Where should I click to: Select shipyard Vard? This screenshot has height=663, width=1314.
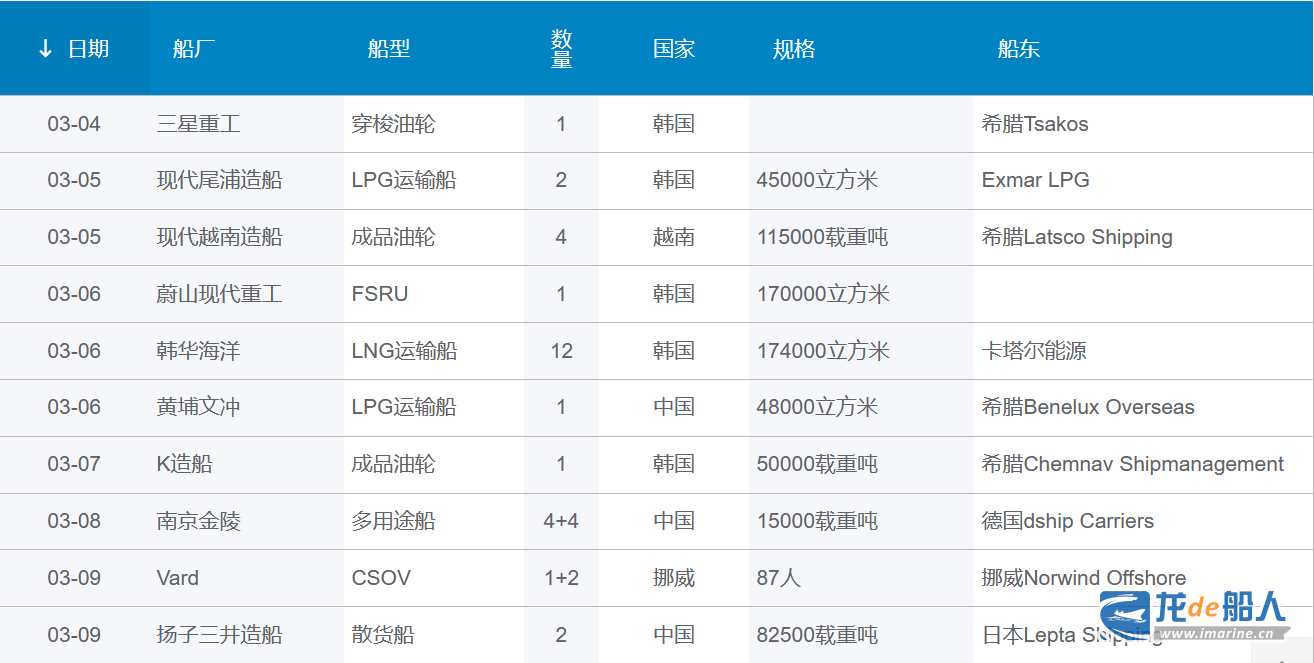(178, 578)
